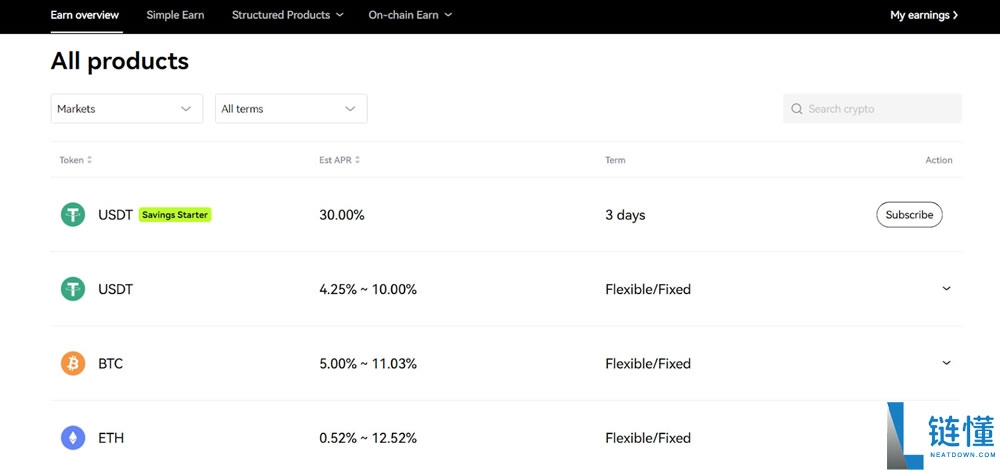Viewport: 1000px width, 471px height.
Task: Expand the USDT Flexible/Fixed row chevron
Action: click(x=946, y=289)
